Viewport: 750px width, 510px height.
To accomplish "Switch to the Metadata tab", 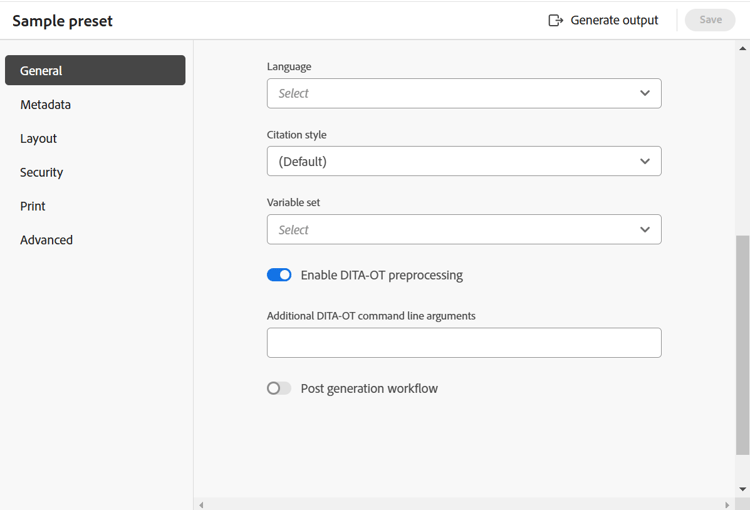I will [45, 104].
